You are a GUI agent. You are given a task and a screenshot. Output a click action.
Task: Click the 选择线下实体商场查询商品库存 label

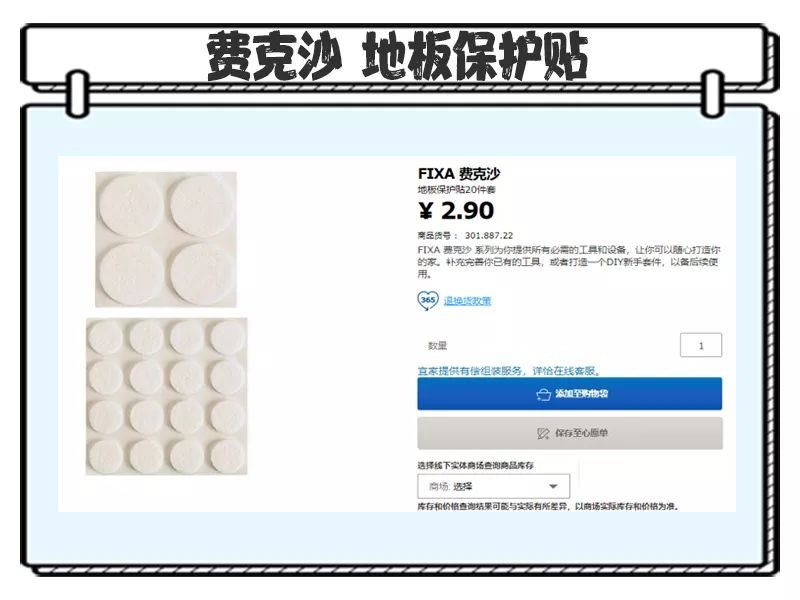coord(476,465)
